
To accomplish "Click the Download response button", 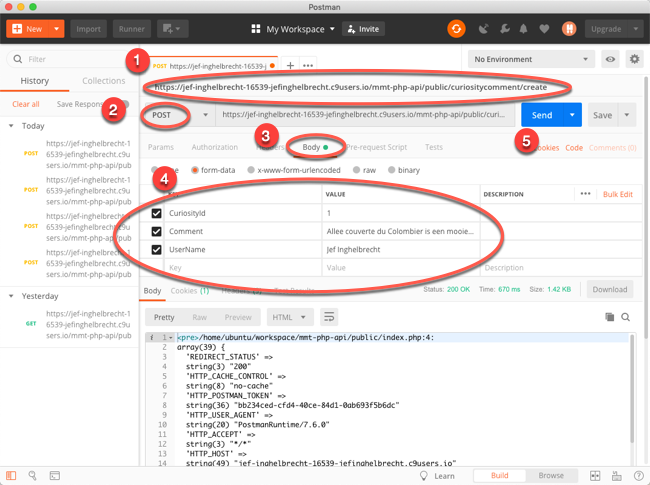I will [x=609, y=289].
